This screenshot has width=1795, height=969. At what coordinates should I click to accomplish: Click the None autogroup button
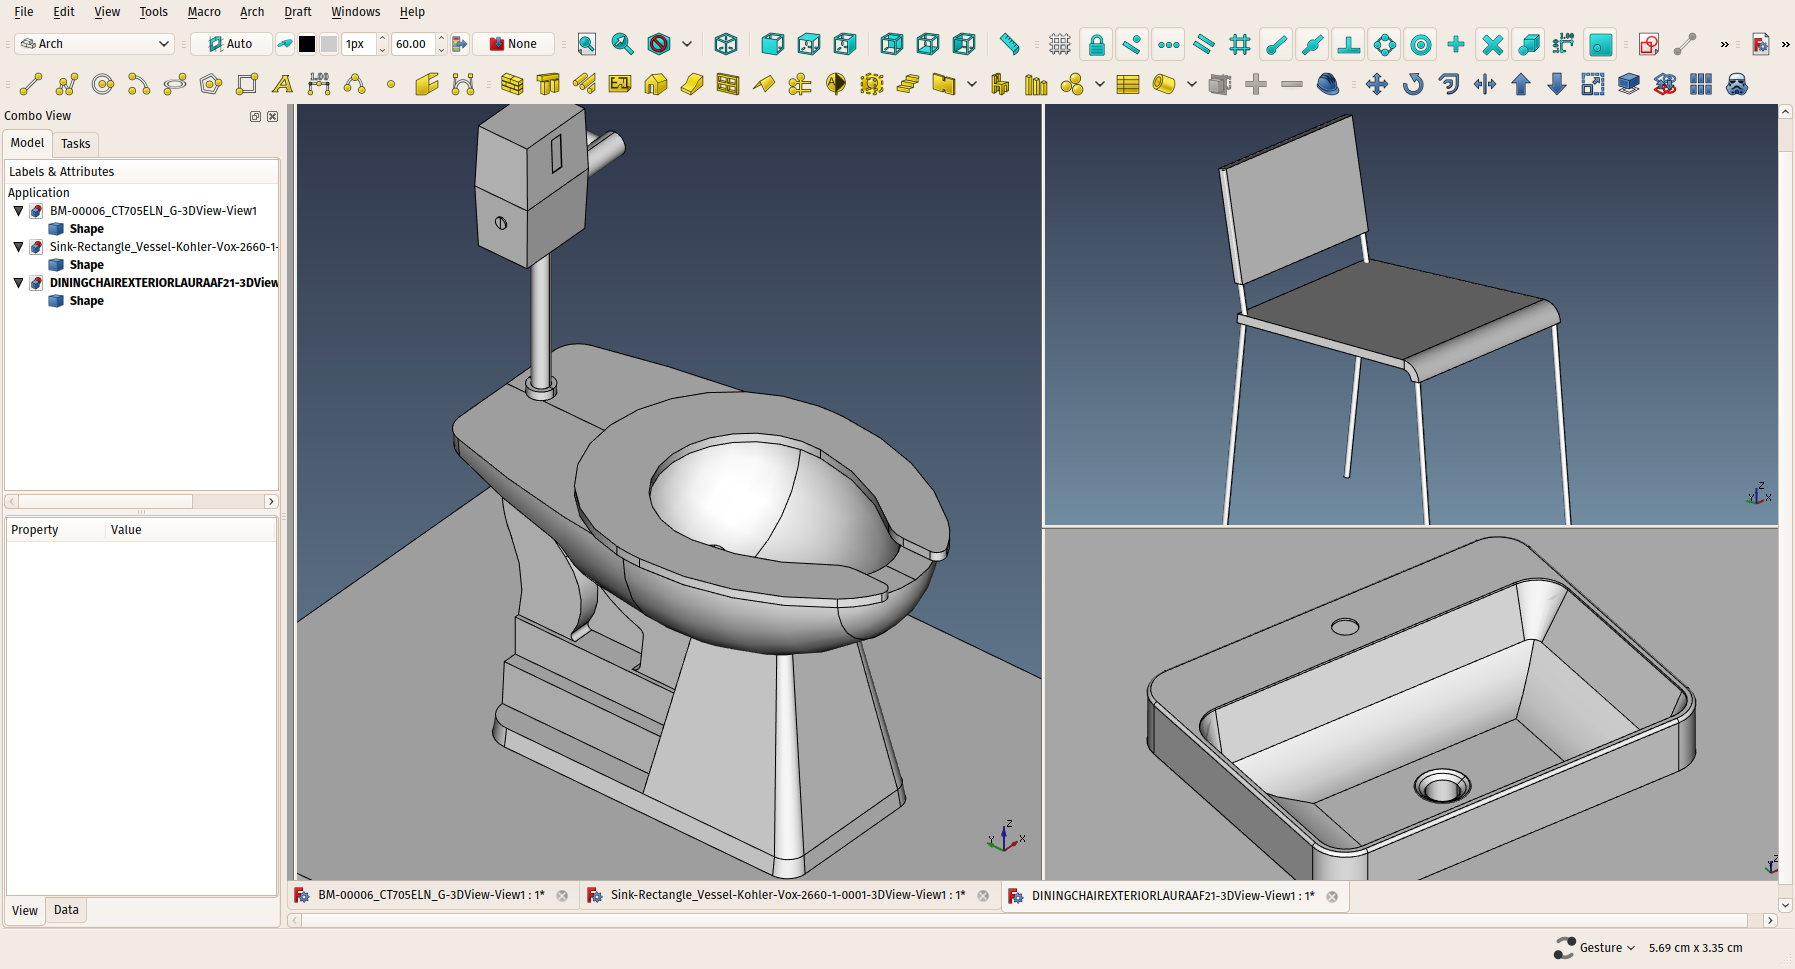tap(514, 44)
